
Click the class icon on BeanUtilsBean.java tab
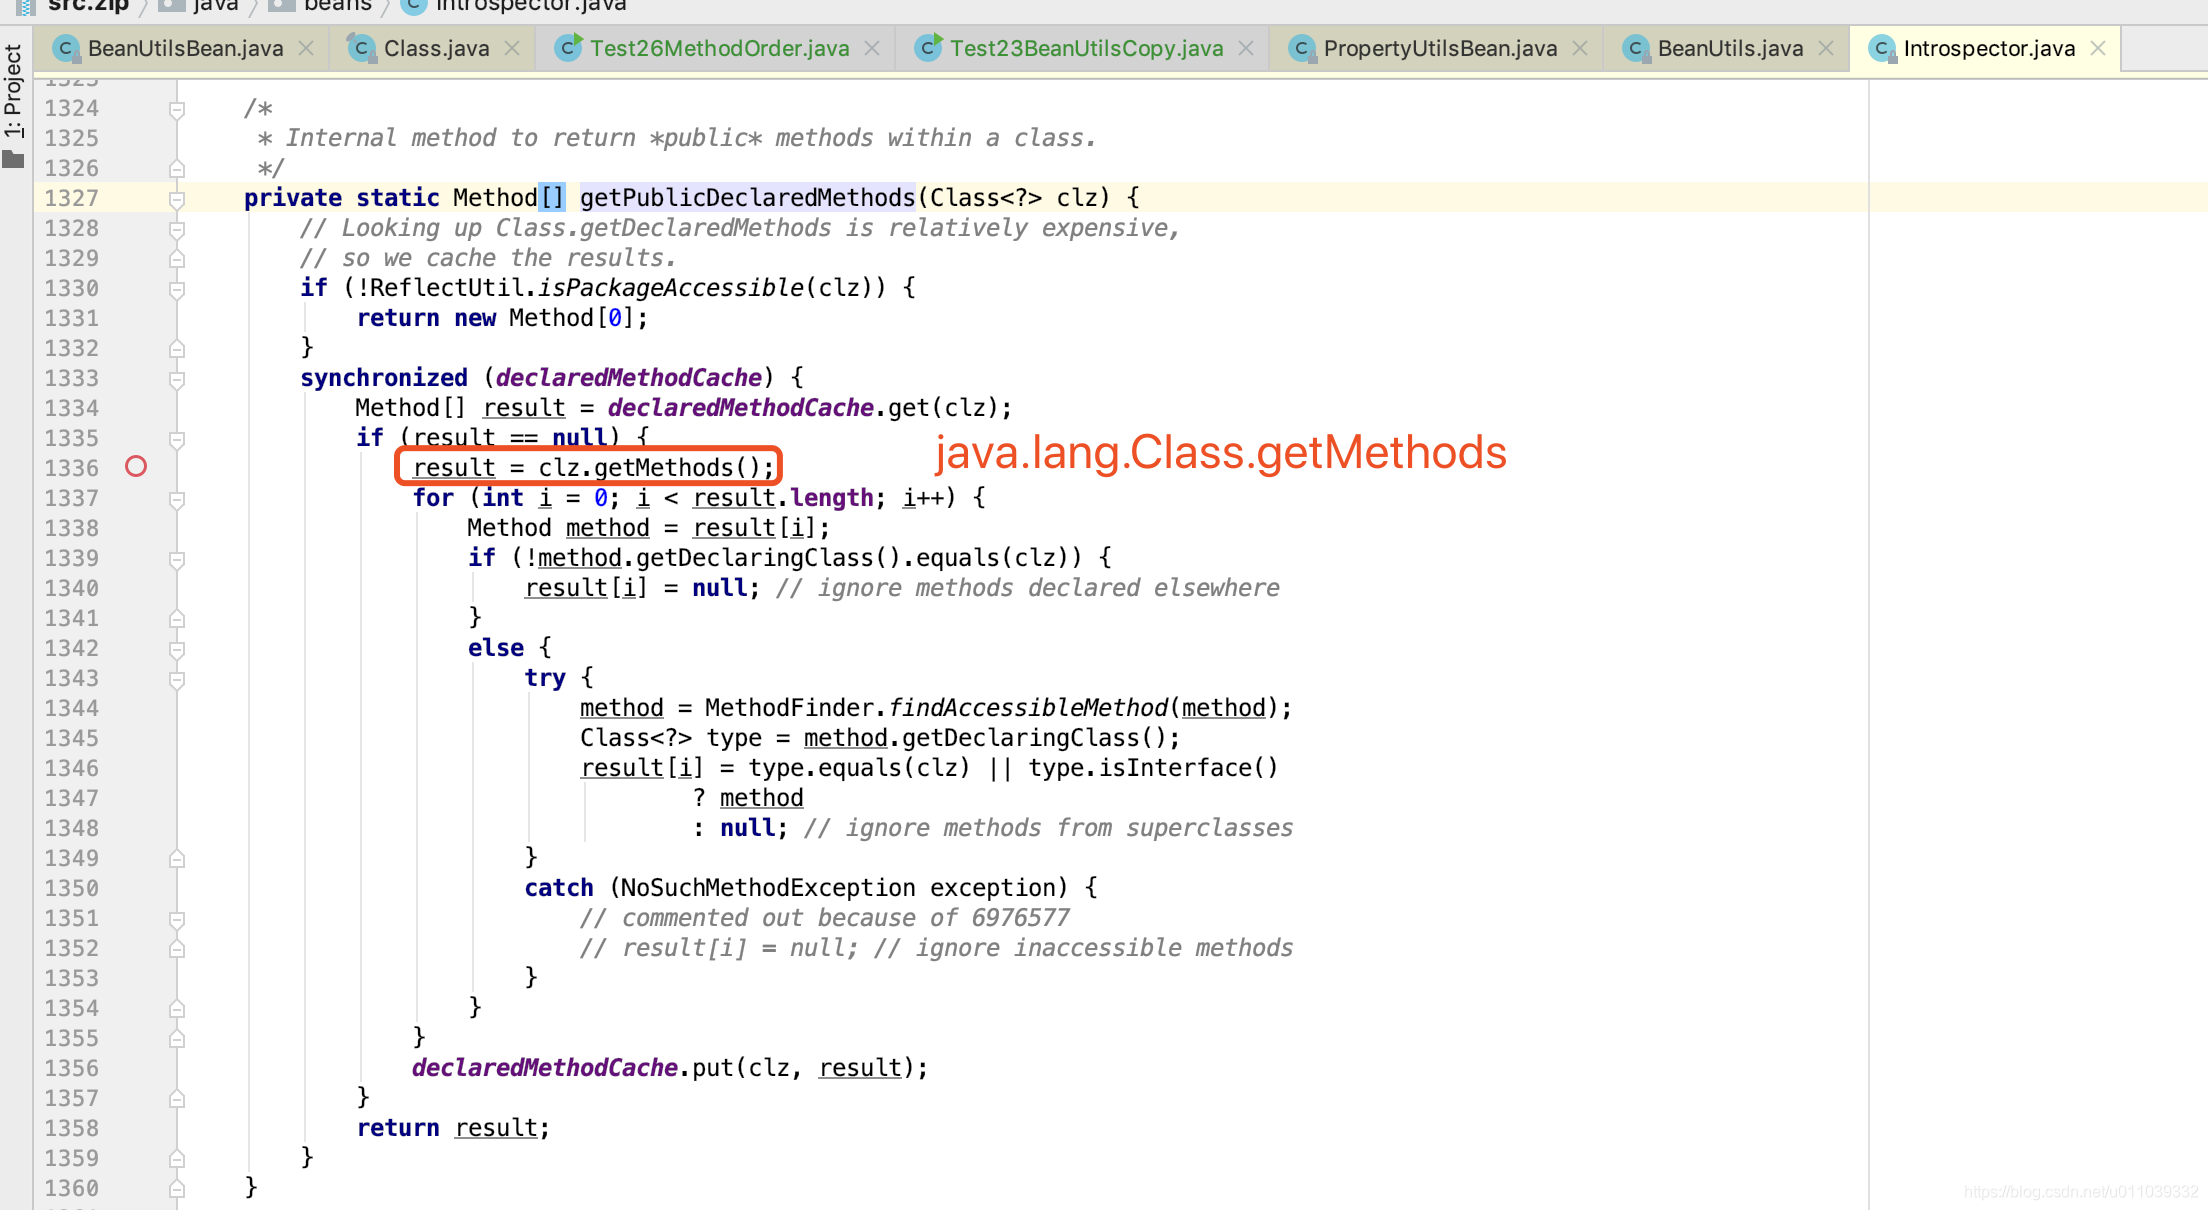(x=65, y=47)
